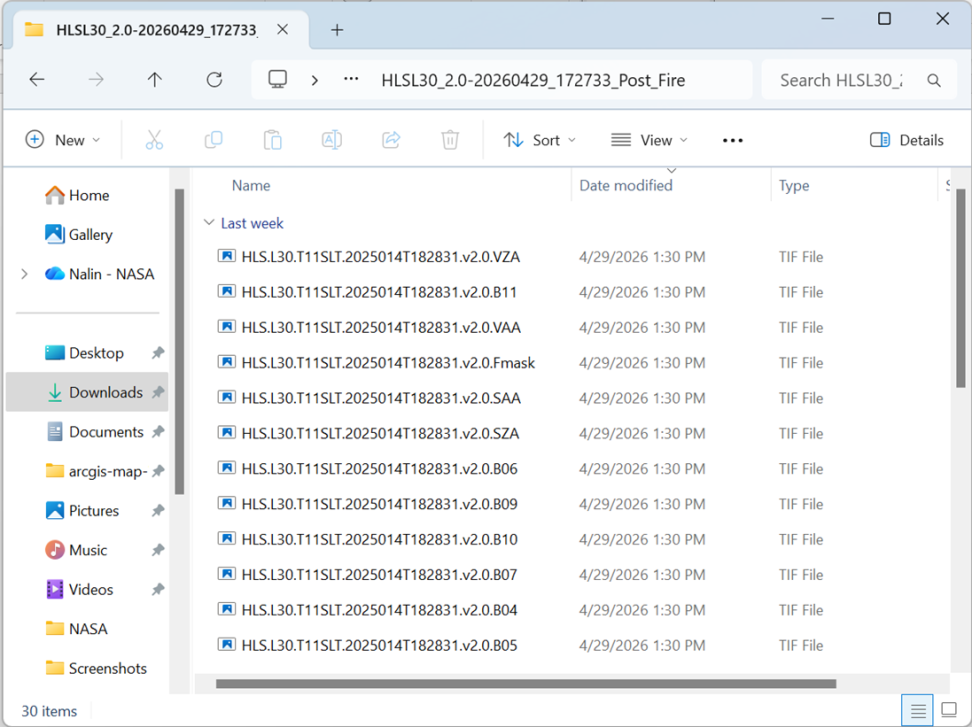Open arcgis-map- folder in quick access
Screen dimensions: 972x727
[96, 471]
